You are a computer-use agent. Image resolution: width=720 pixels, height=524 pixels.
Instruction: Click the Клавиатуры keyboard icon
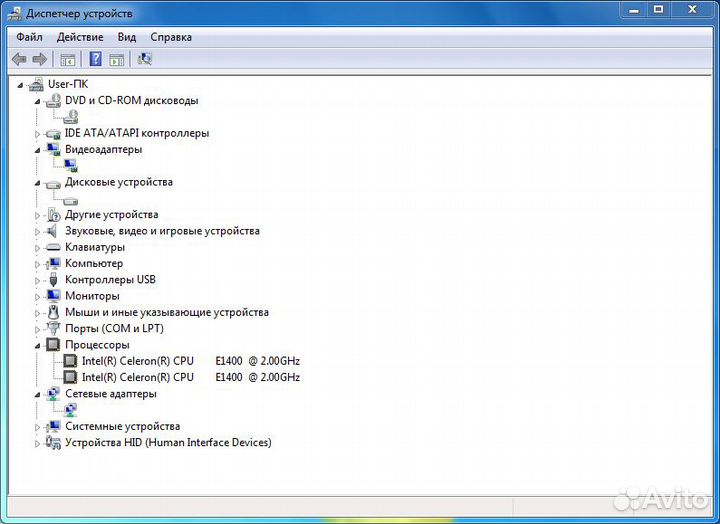tap(53, 247)
